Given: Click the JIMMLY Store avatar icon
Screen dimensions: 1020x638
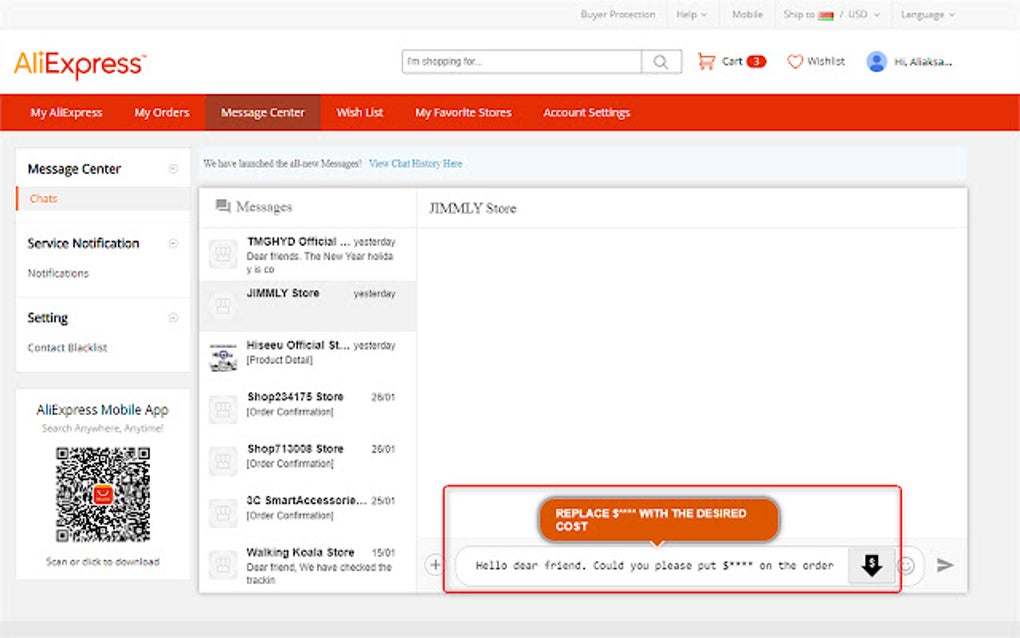Looking at the screenshot, I should [x=223, y=306].
